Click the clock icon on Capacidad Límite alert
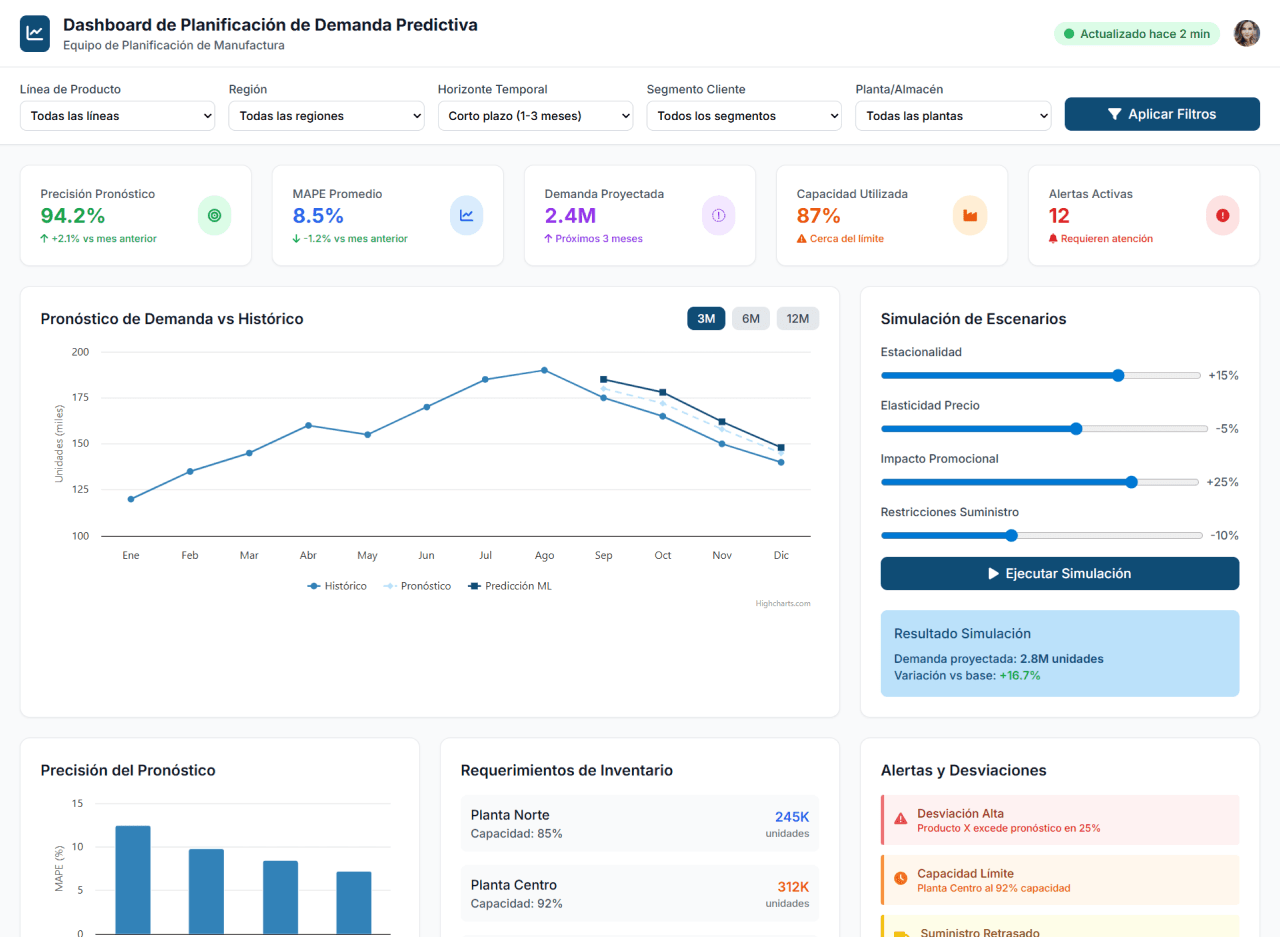 901,878
